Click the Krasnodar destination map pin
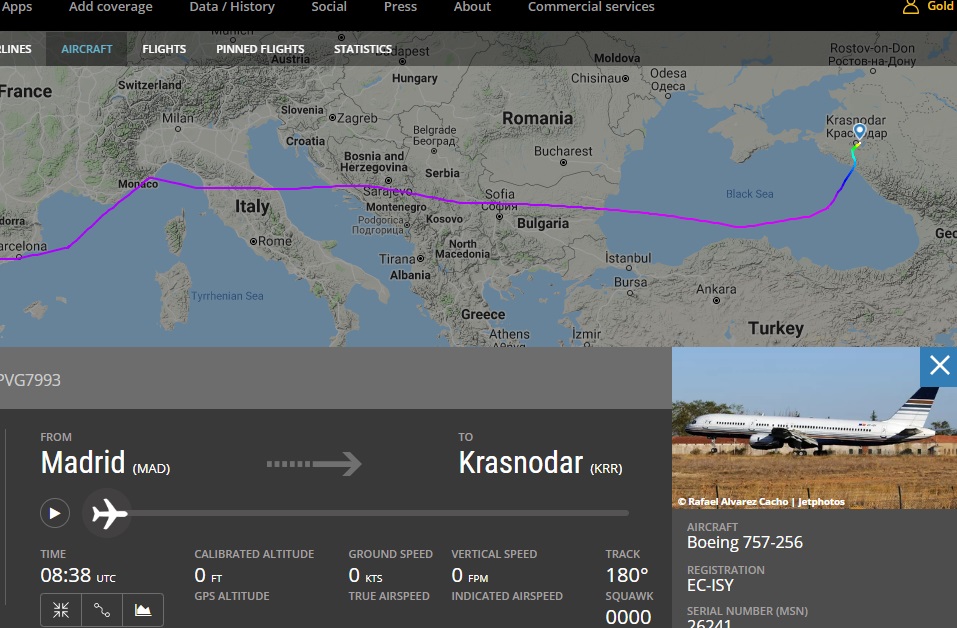Image resolution: width=957 pixels, height=628 pixels. coord(859,133)
